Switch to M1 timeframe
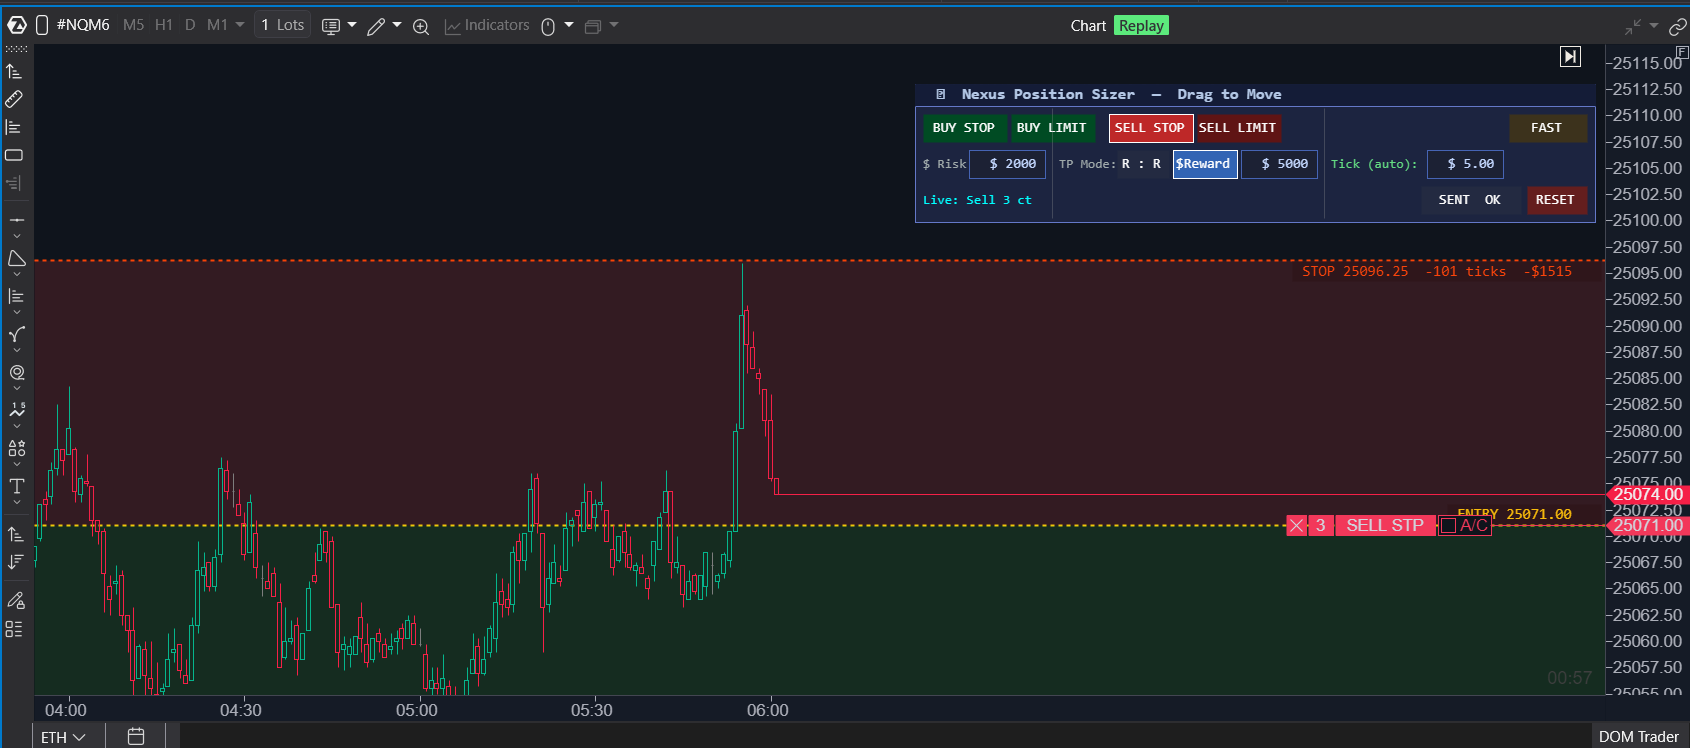The height and width of the screenshot is (748, 1690). 217,25
